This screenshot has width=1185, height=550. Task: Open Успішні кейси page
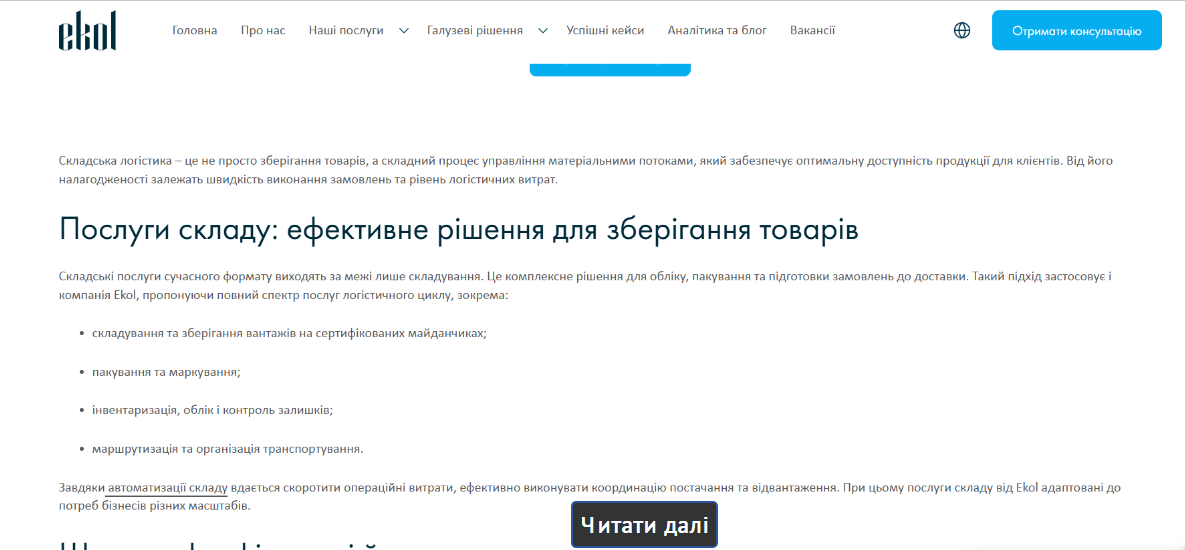click(x=605, y=30)
